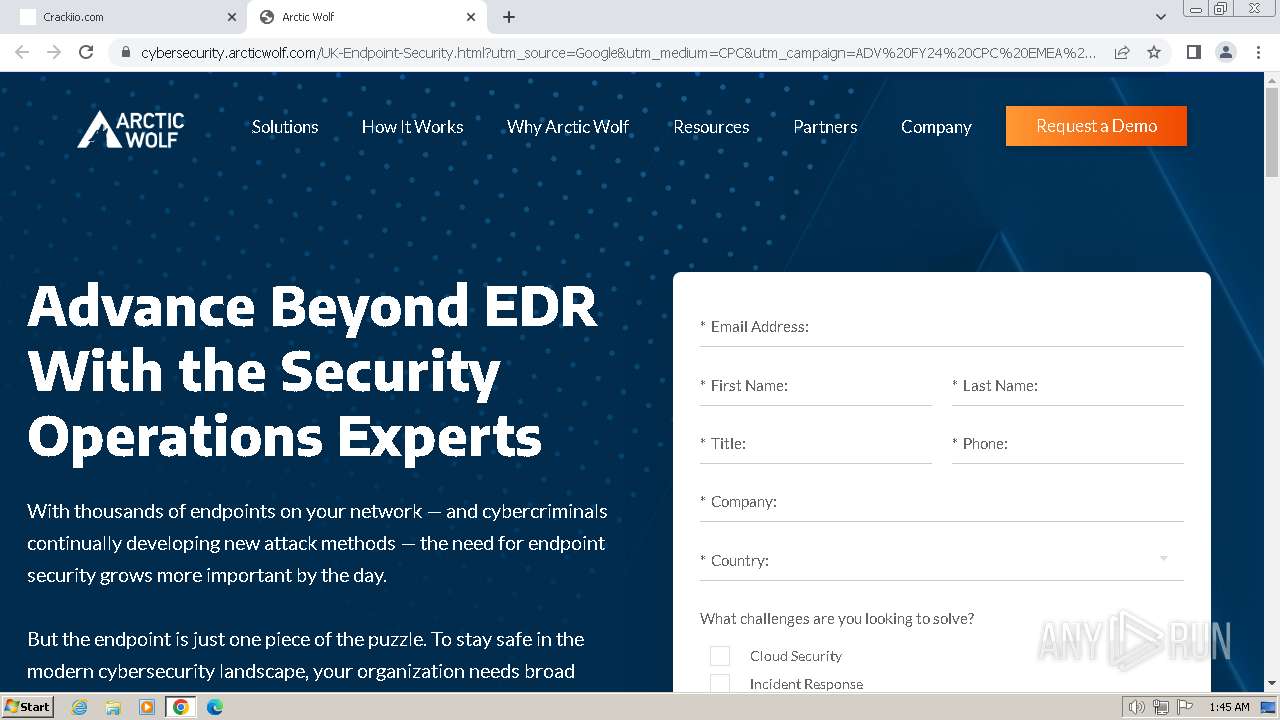Click the browser forward arrow
Viewport: 1280px width, 720px height.
pyautogui.click(x=54, y=52)
